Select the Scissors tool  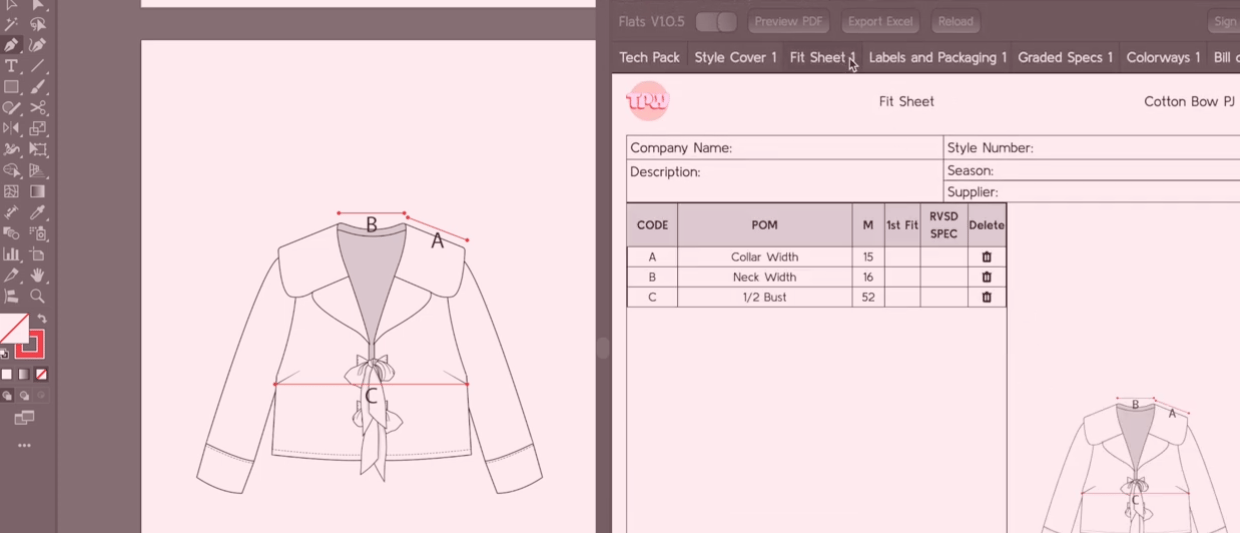[38, 108]
